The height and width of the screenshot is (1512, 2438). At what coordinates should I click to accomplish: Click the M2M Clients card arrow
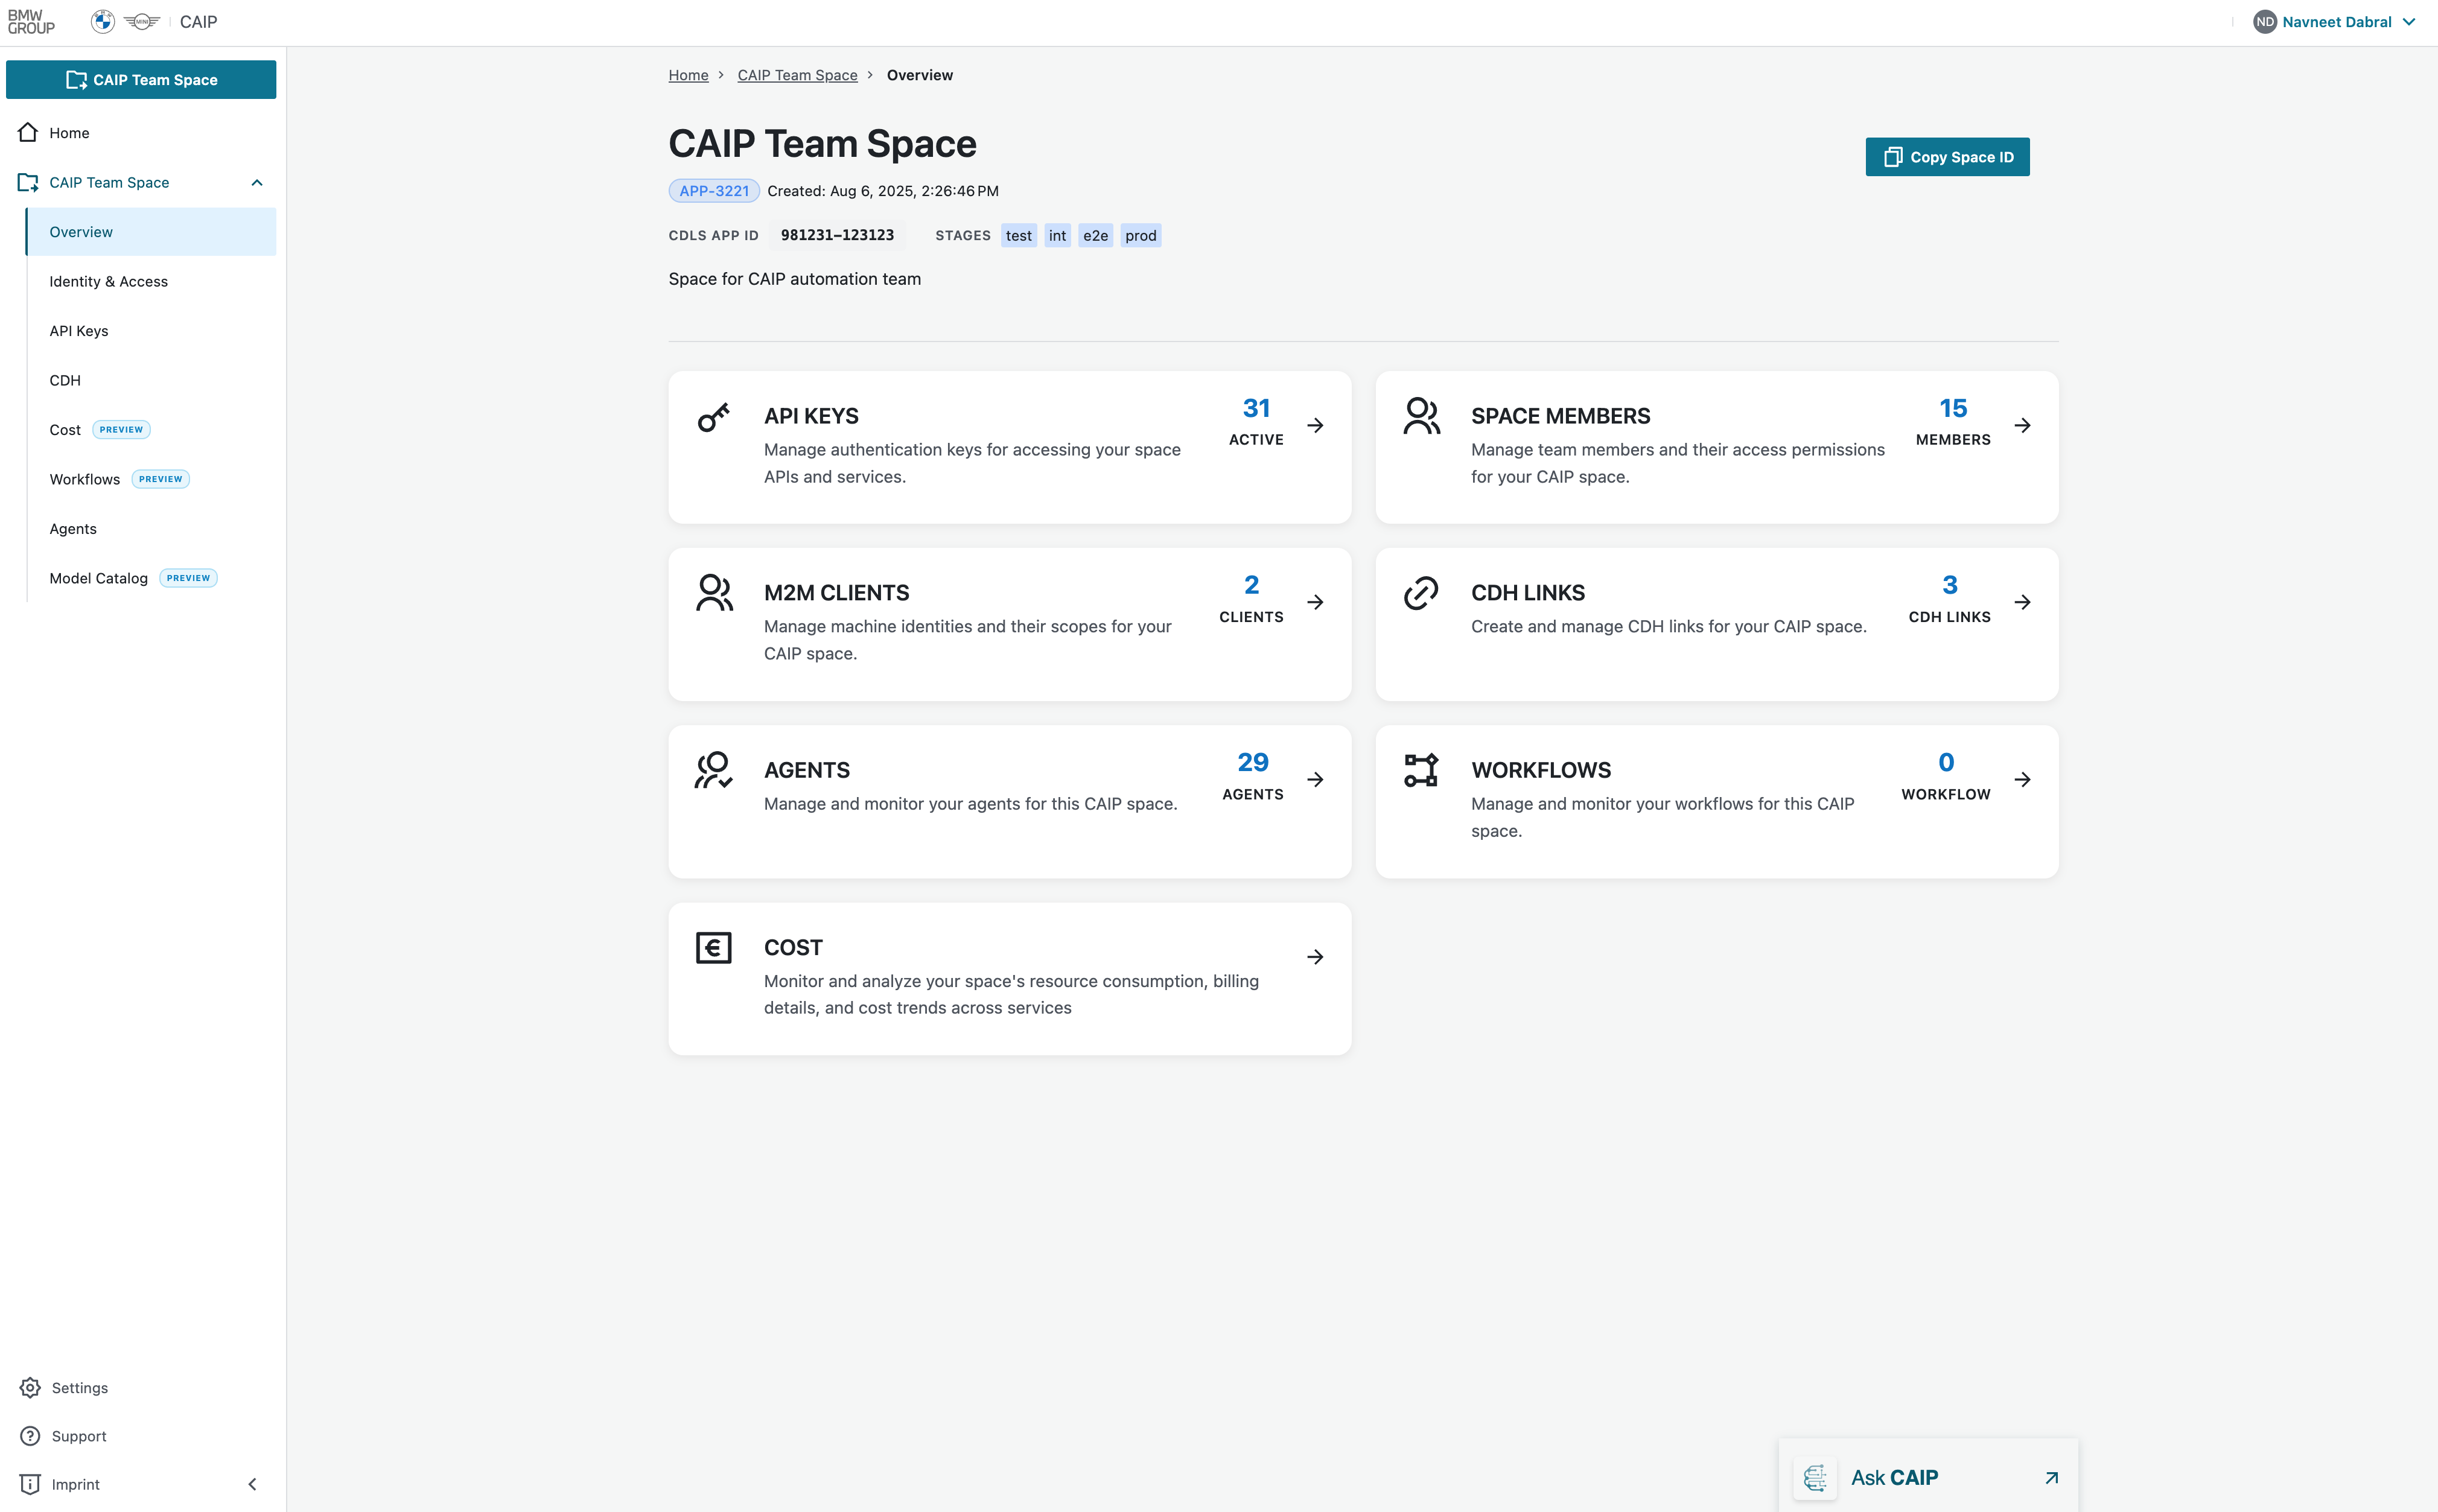coord(1315,602)
